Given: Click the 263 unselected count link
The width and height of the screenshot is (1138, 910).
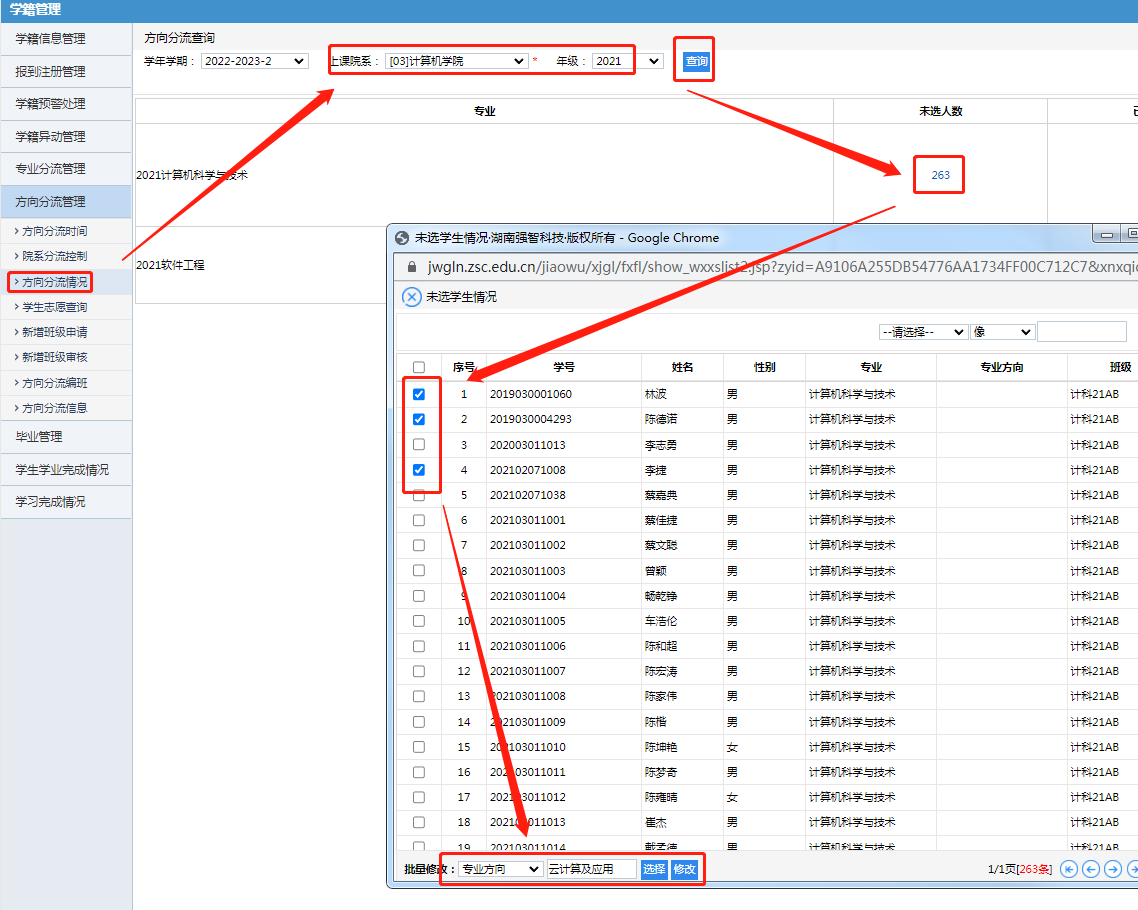Looking at the screenshot, I should (941, 175).
